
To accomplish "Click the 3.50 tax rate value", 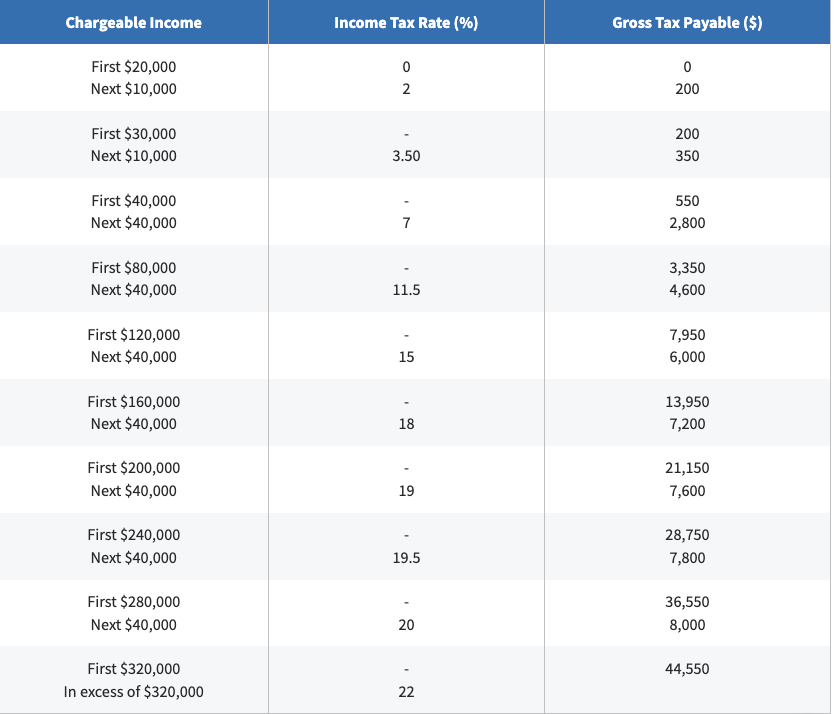I will tap(406, 156).
